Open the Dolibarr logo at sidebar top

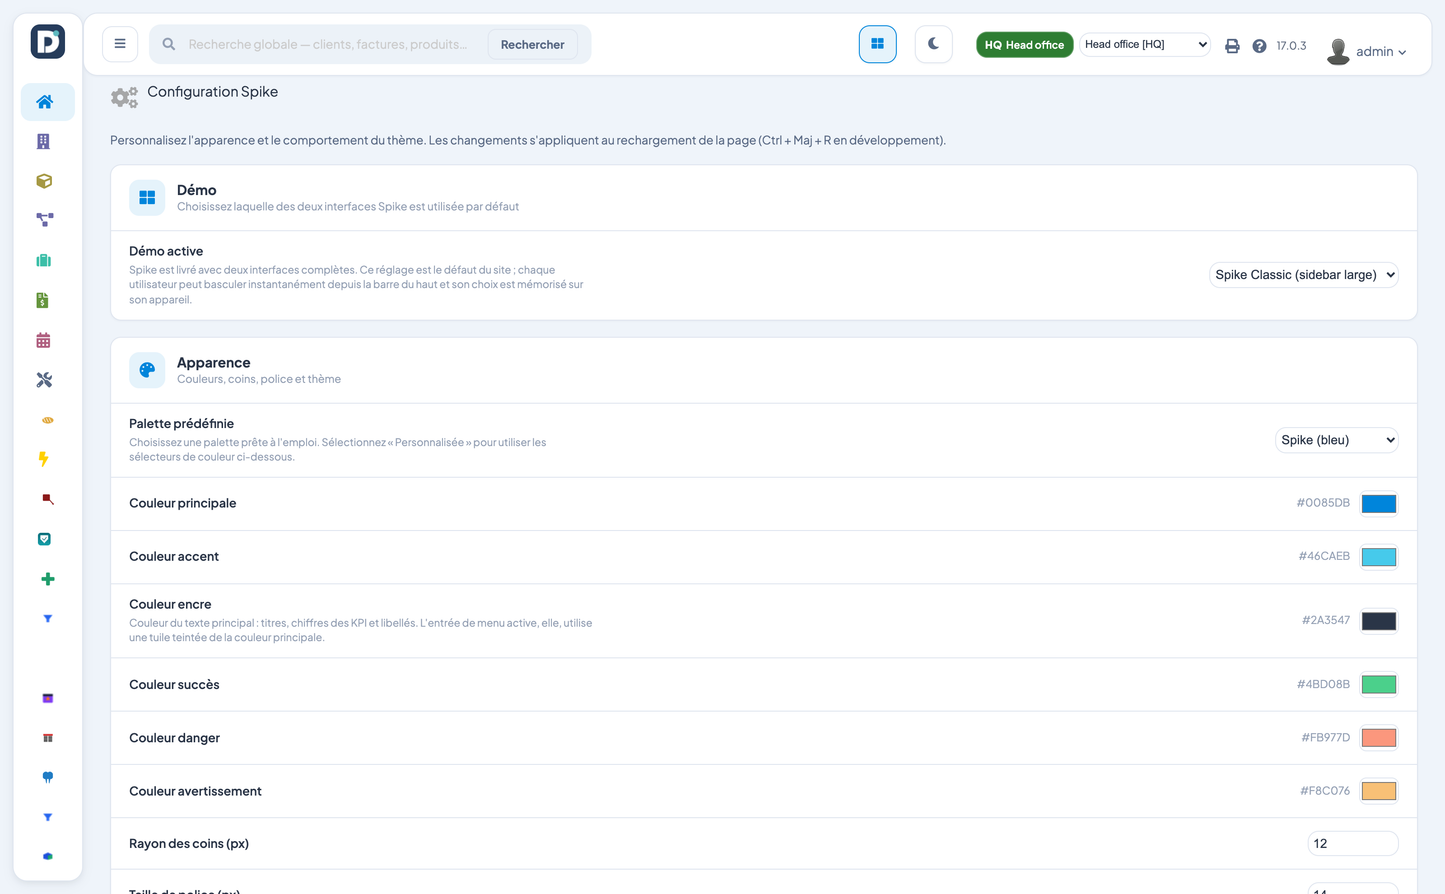tap(47, 42)
